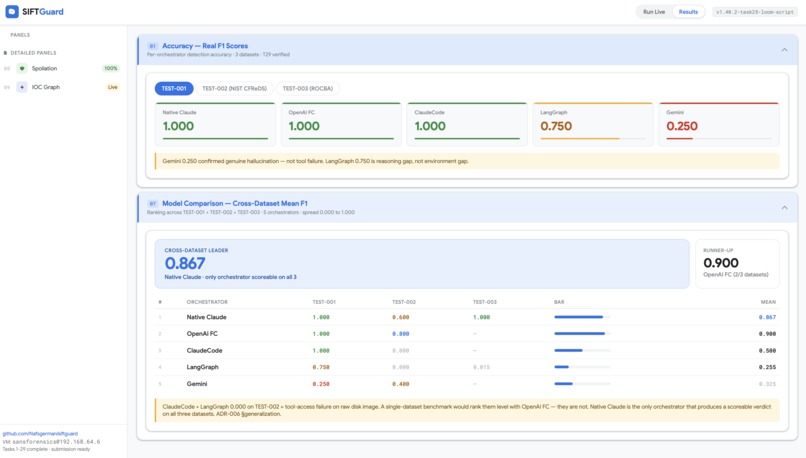This screenshot has height=458, width=806.
Task: Switch to Run Live mode
Action: click(654, 12)
